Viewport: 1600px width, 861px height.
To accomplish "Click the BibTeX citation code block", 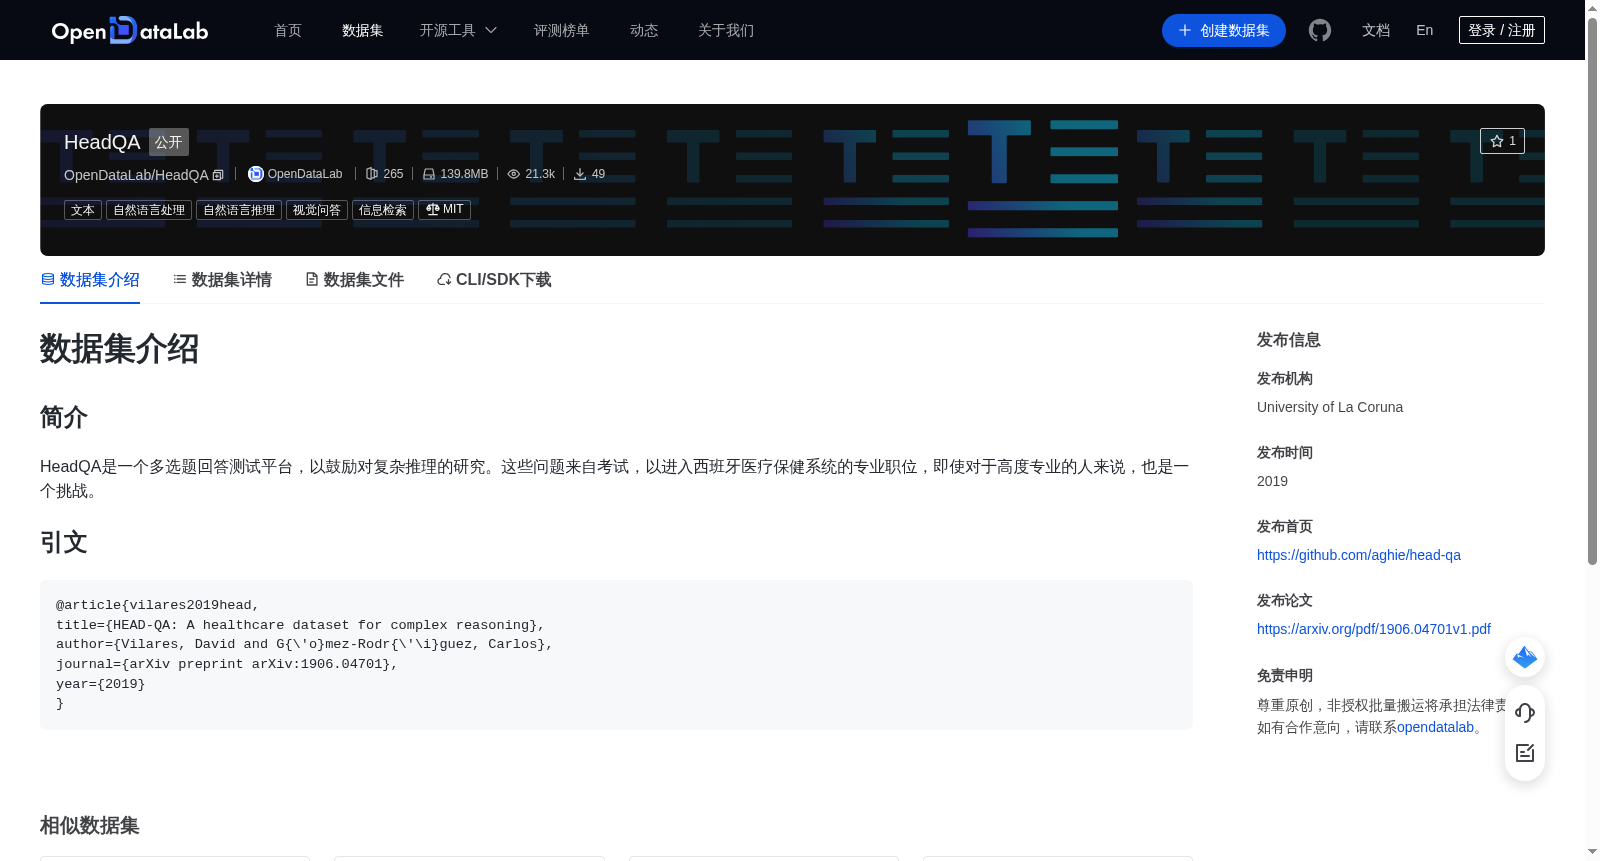I will [x=616, y=655].
